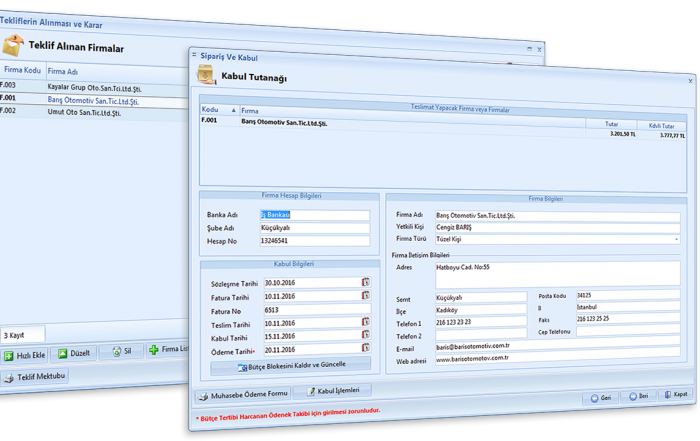Sort by Kodu column header arrow
700x441 pixels.
coord(234,111)
